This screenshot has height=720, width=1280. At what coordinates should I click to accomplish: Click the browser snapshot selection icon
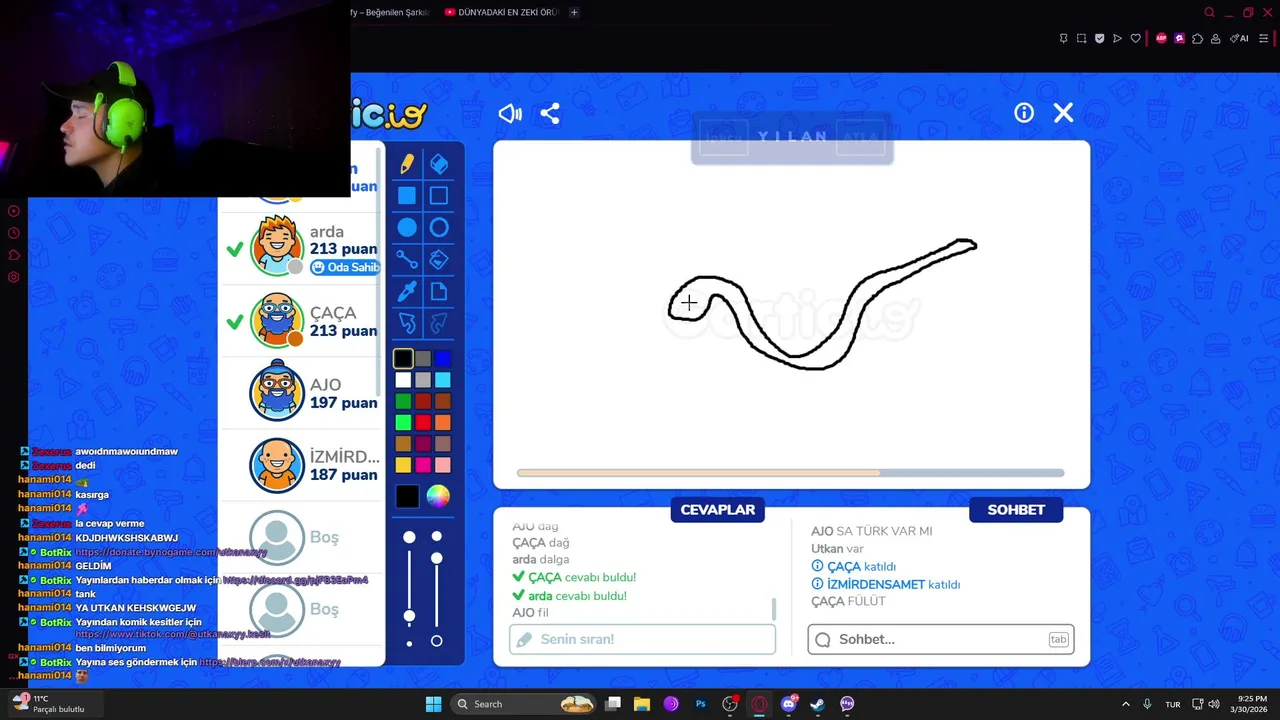click(1081, 38)
